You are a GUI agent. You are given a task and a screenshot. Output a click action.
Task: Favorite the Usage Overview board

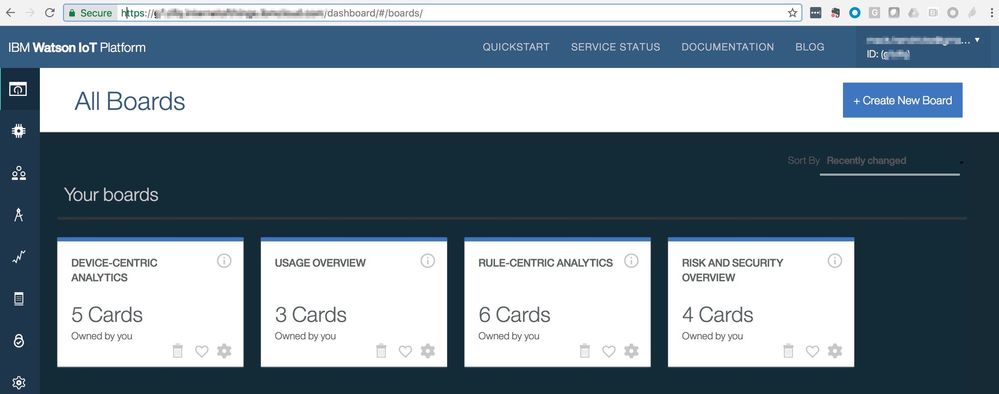tap(405, 351)
